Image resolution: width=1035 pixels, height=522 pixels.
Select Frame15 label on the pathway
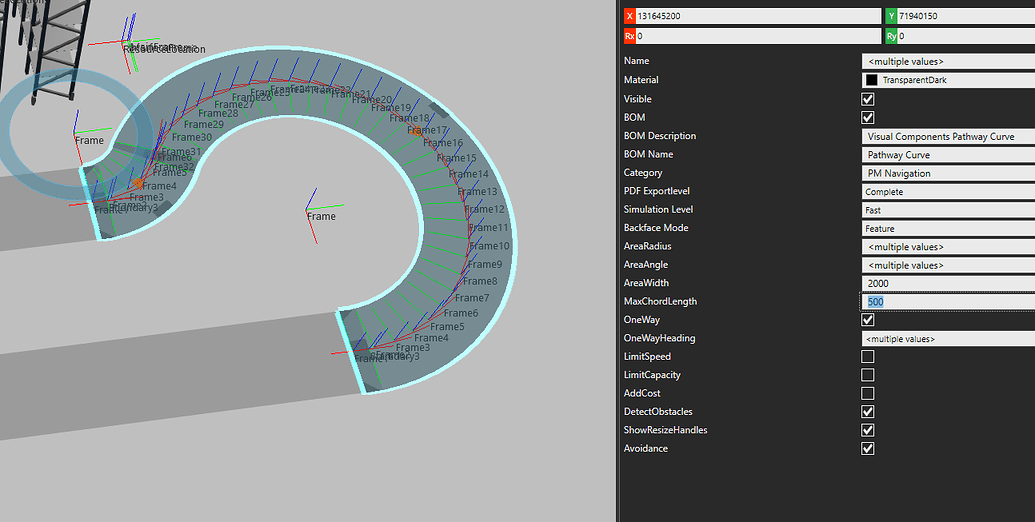click(456, 158)
